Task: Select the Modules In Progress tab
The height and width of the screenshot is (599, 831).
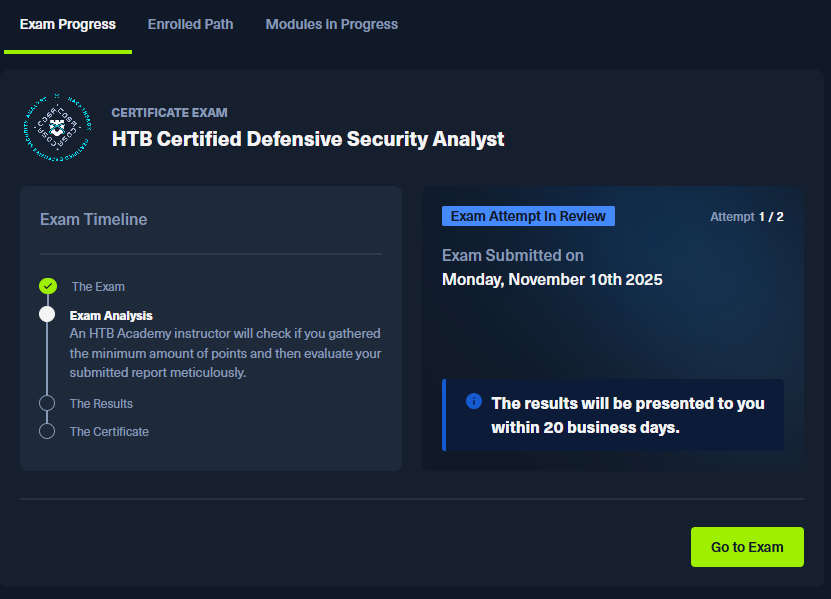Action: click(331, 24)
